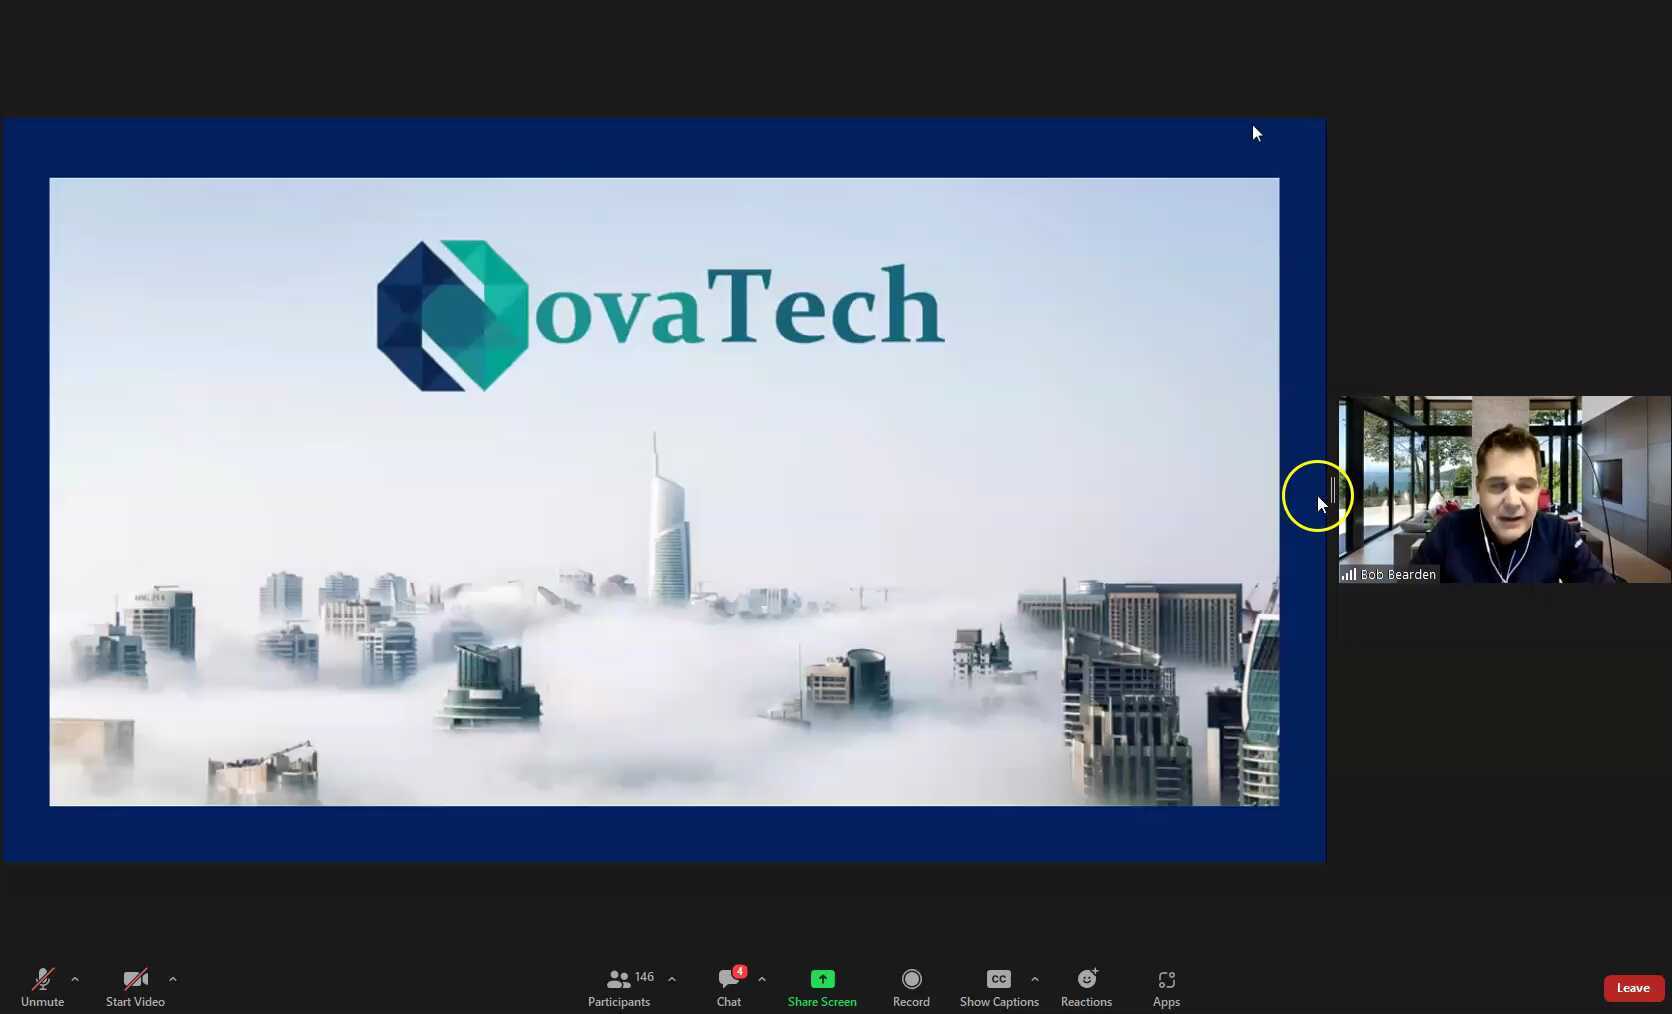Enable Show Captions

pos(997,986)
